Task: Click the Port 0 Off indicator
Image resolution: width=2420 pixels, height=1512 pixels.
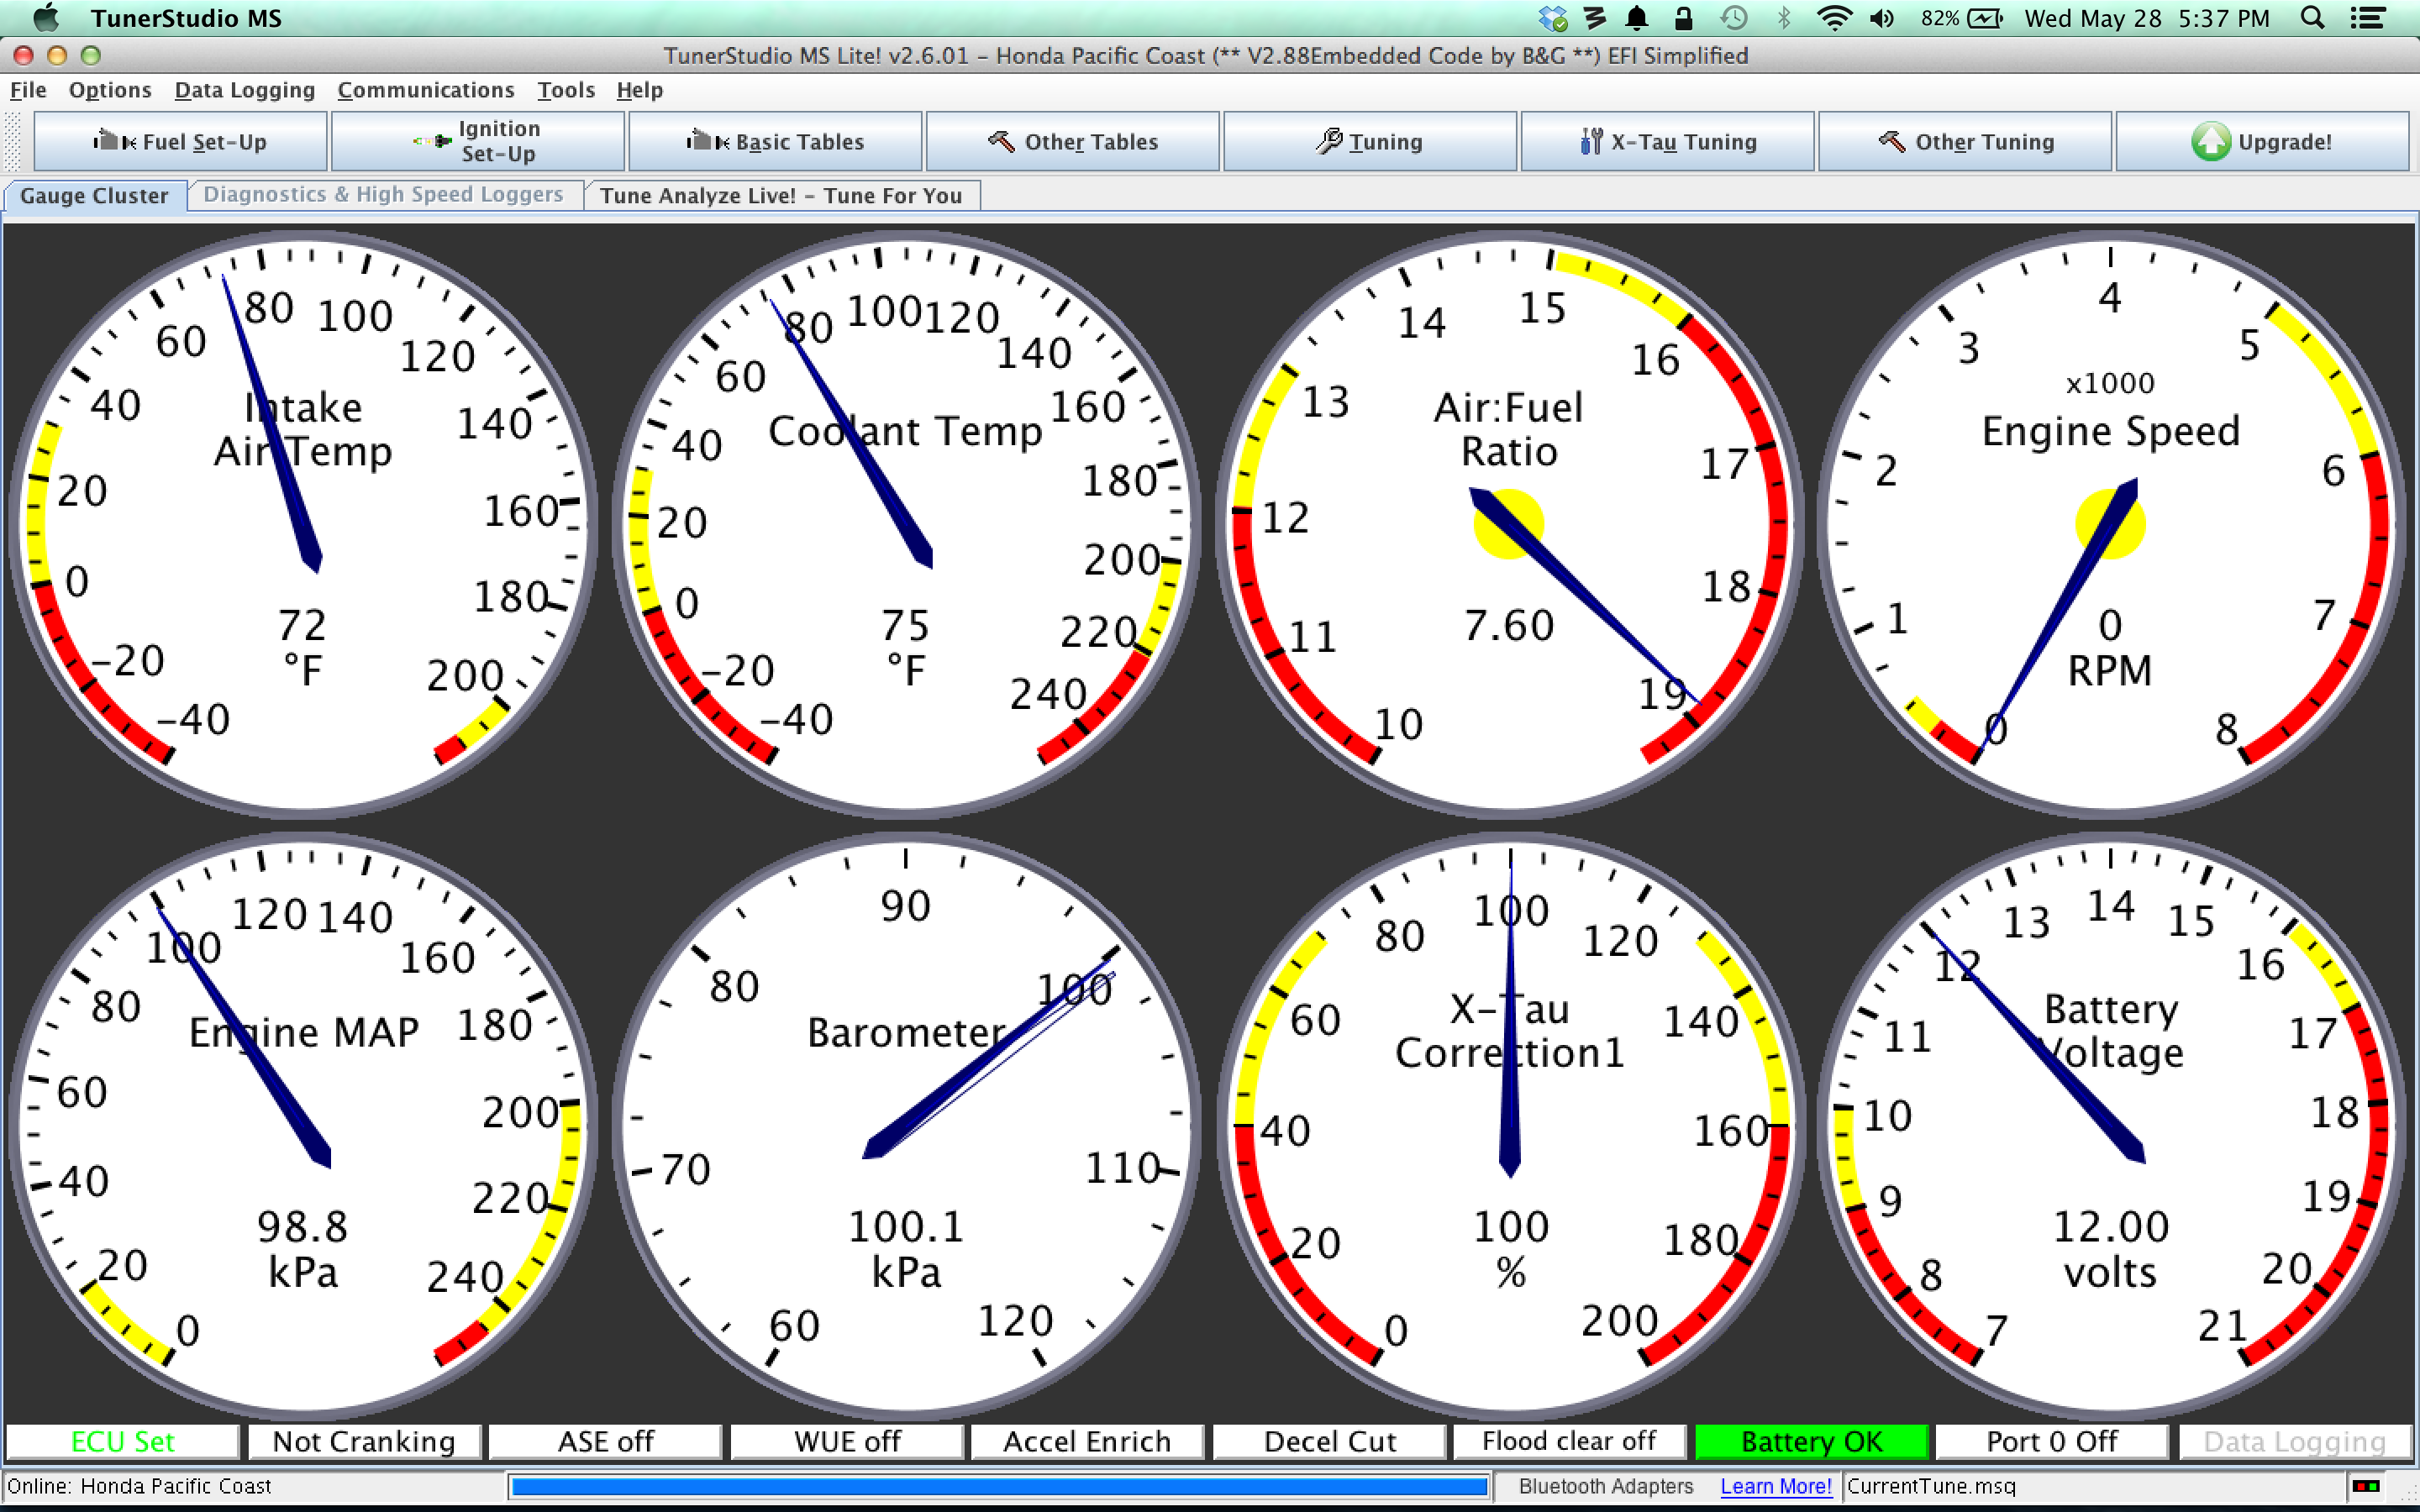Action: (x=2053, y=1441)
